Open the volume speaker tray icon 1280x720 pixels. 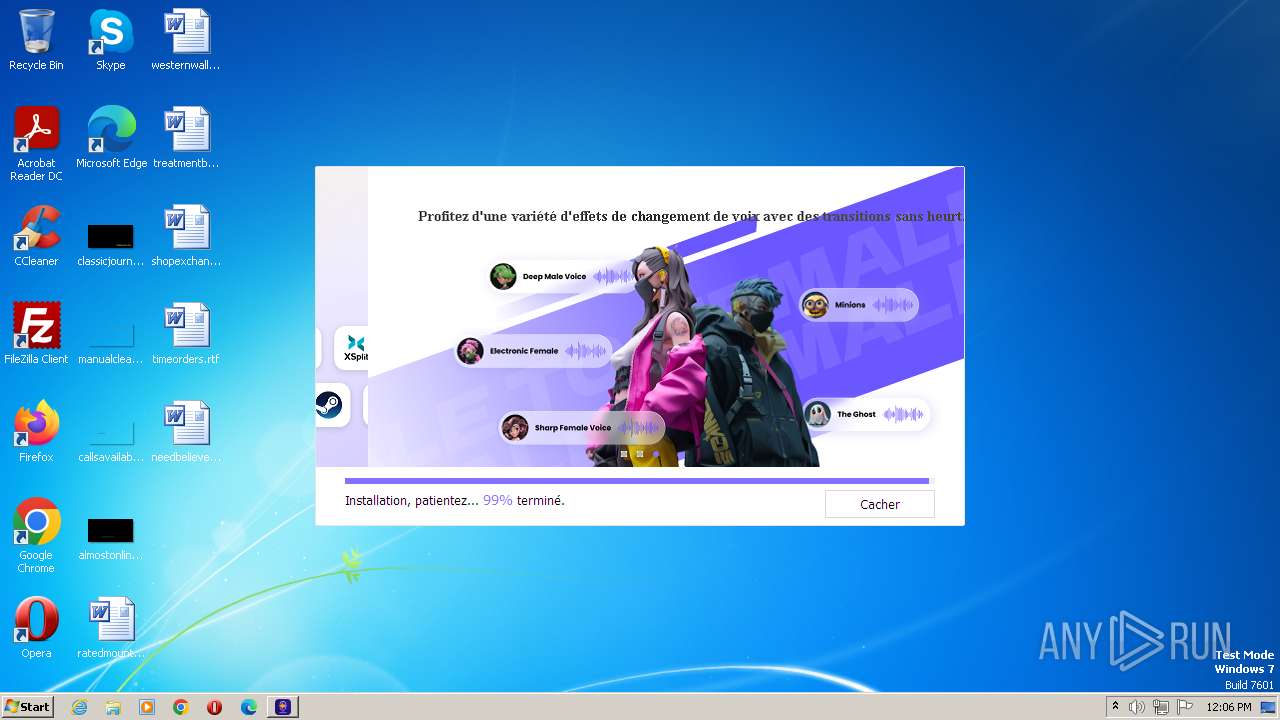coord(1137,707)
